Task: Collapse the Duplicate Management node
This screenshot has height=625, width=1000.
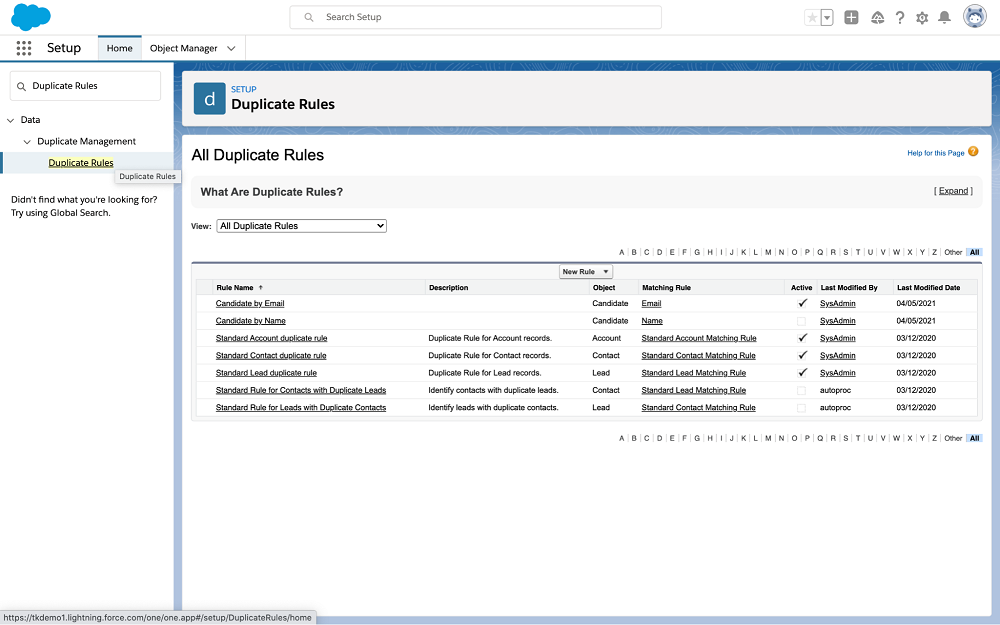Action: tap(27, 142)
